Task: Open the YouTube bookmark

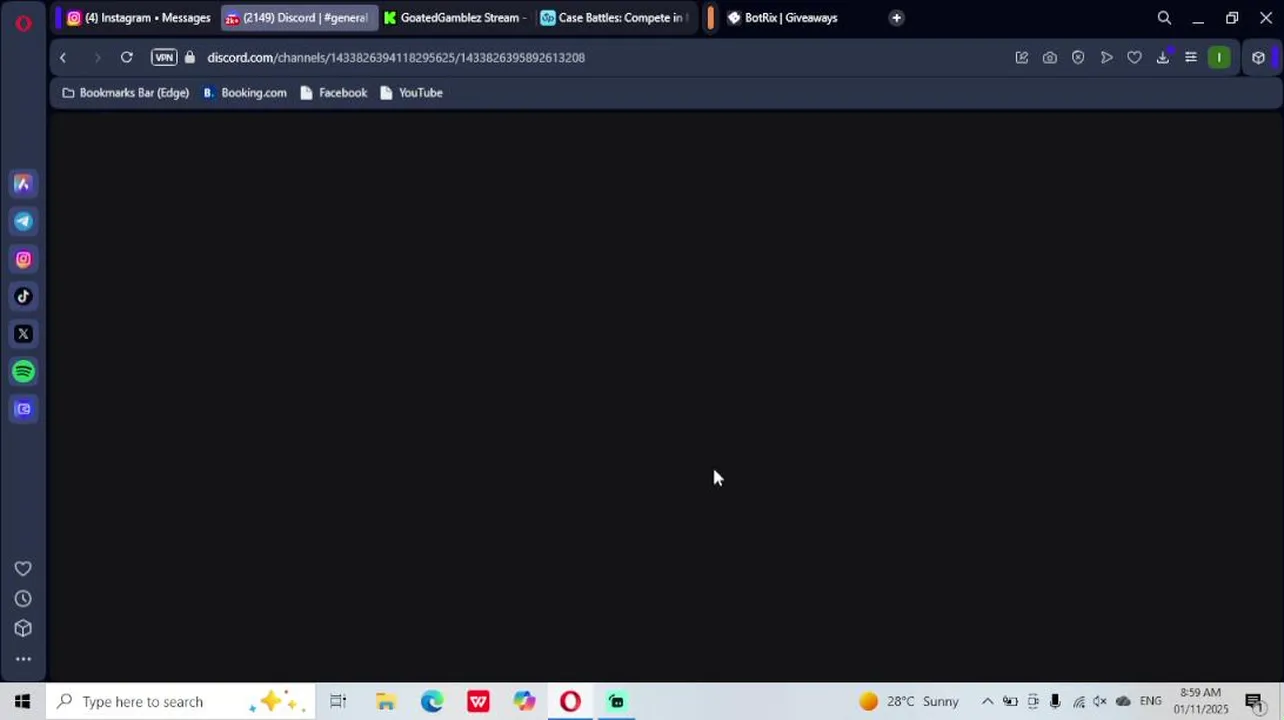Action: click(411, 93)
